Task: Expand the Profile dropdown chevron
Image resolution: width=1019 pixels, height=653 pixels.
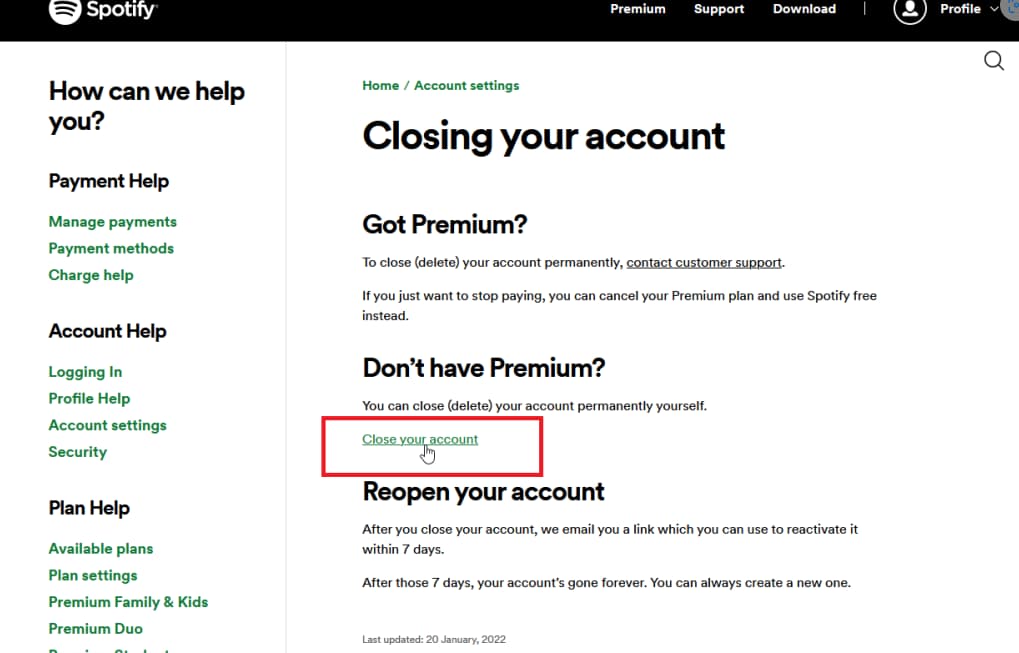Action: pos(994,9)
